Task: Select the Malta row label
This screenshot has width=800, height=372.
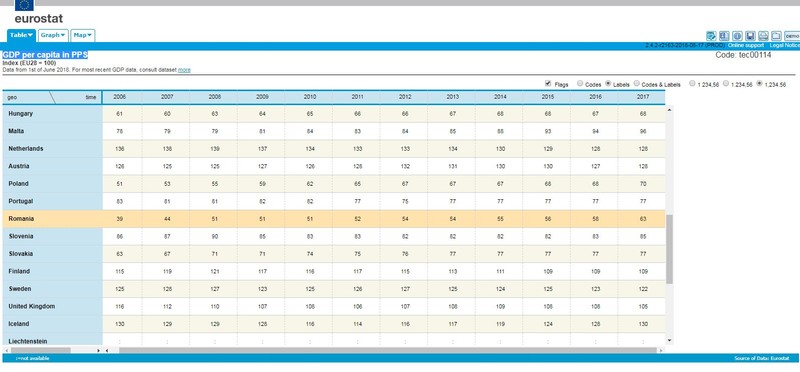Action: click(16, 131)
